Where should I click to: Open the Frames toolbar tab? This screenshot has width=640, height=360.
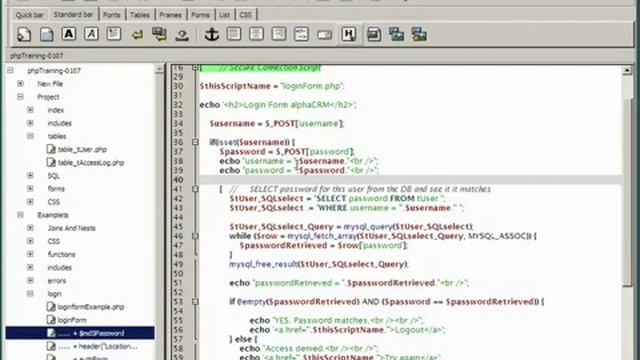click(170, 15)
